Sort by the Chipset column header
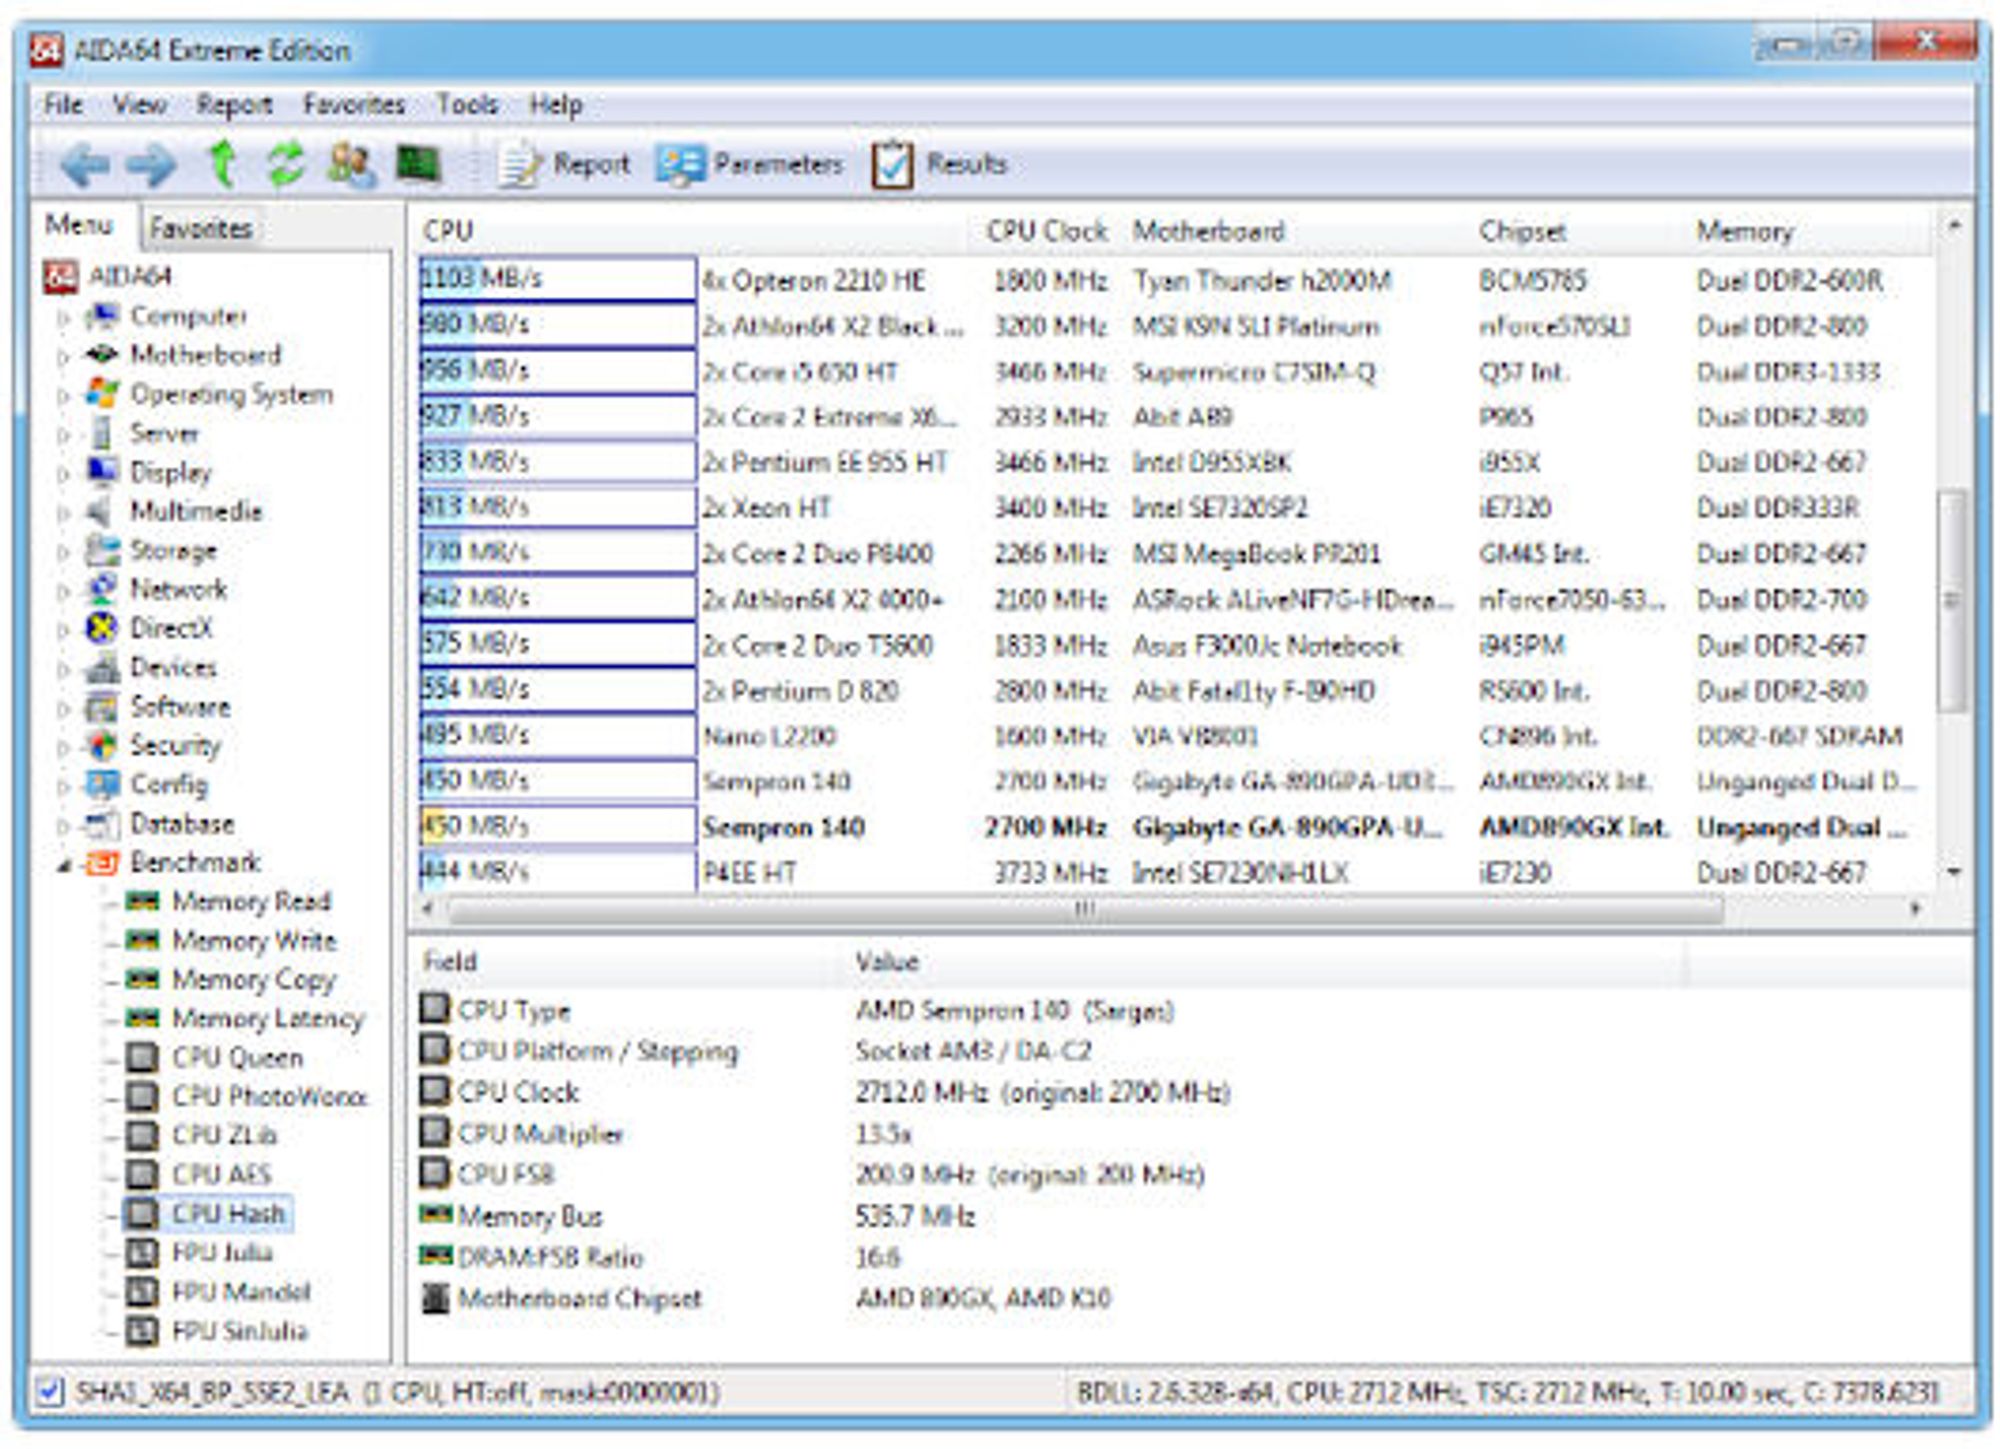The height and width of the screenshot is (1449, 2000). coord(1522,231)
